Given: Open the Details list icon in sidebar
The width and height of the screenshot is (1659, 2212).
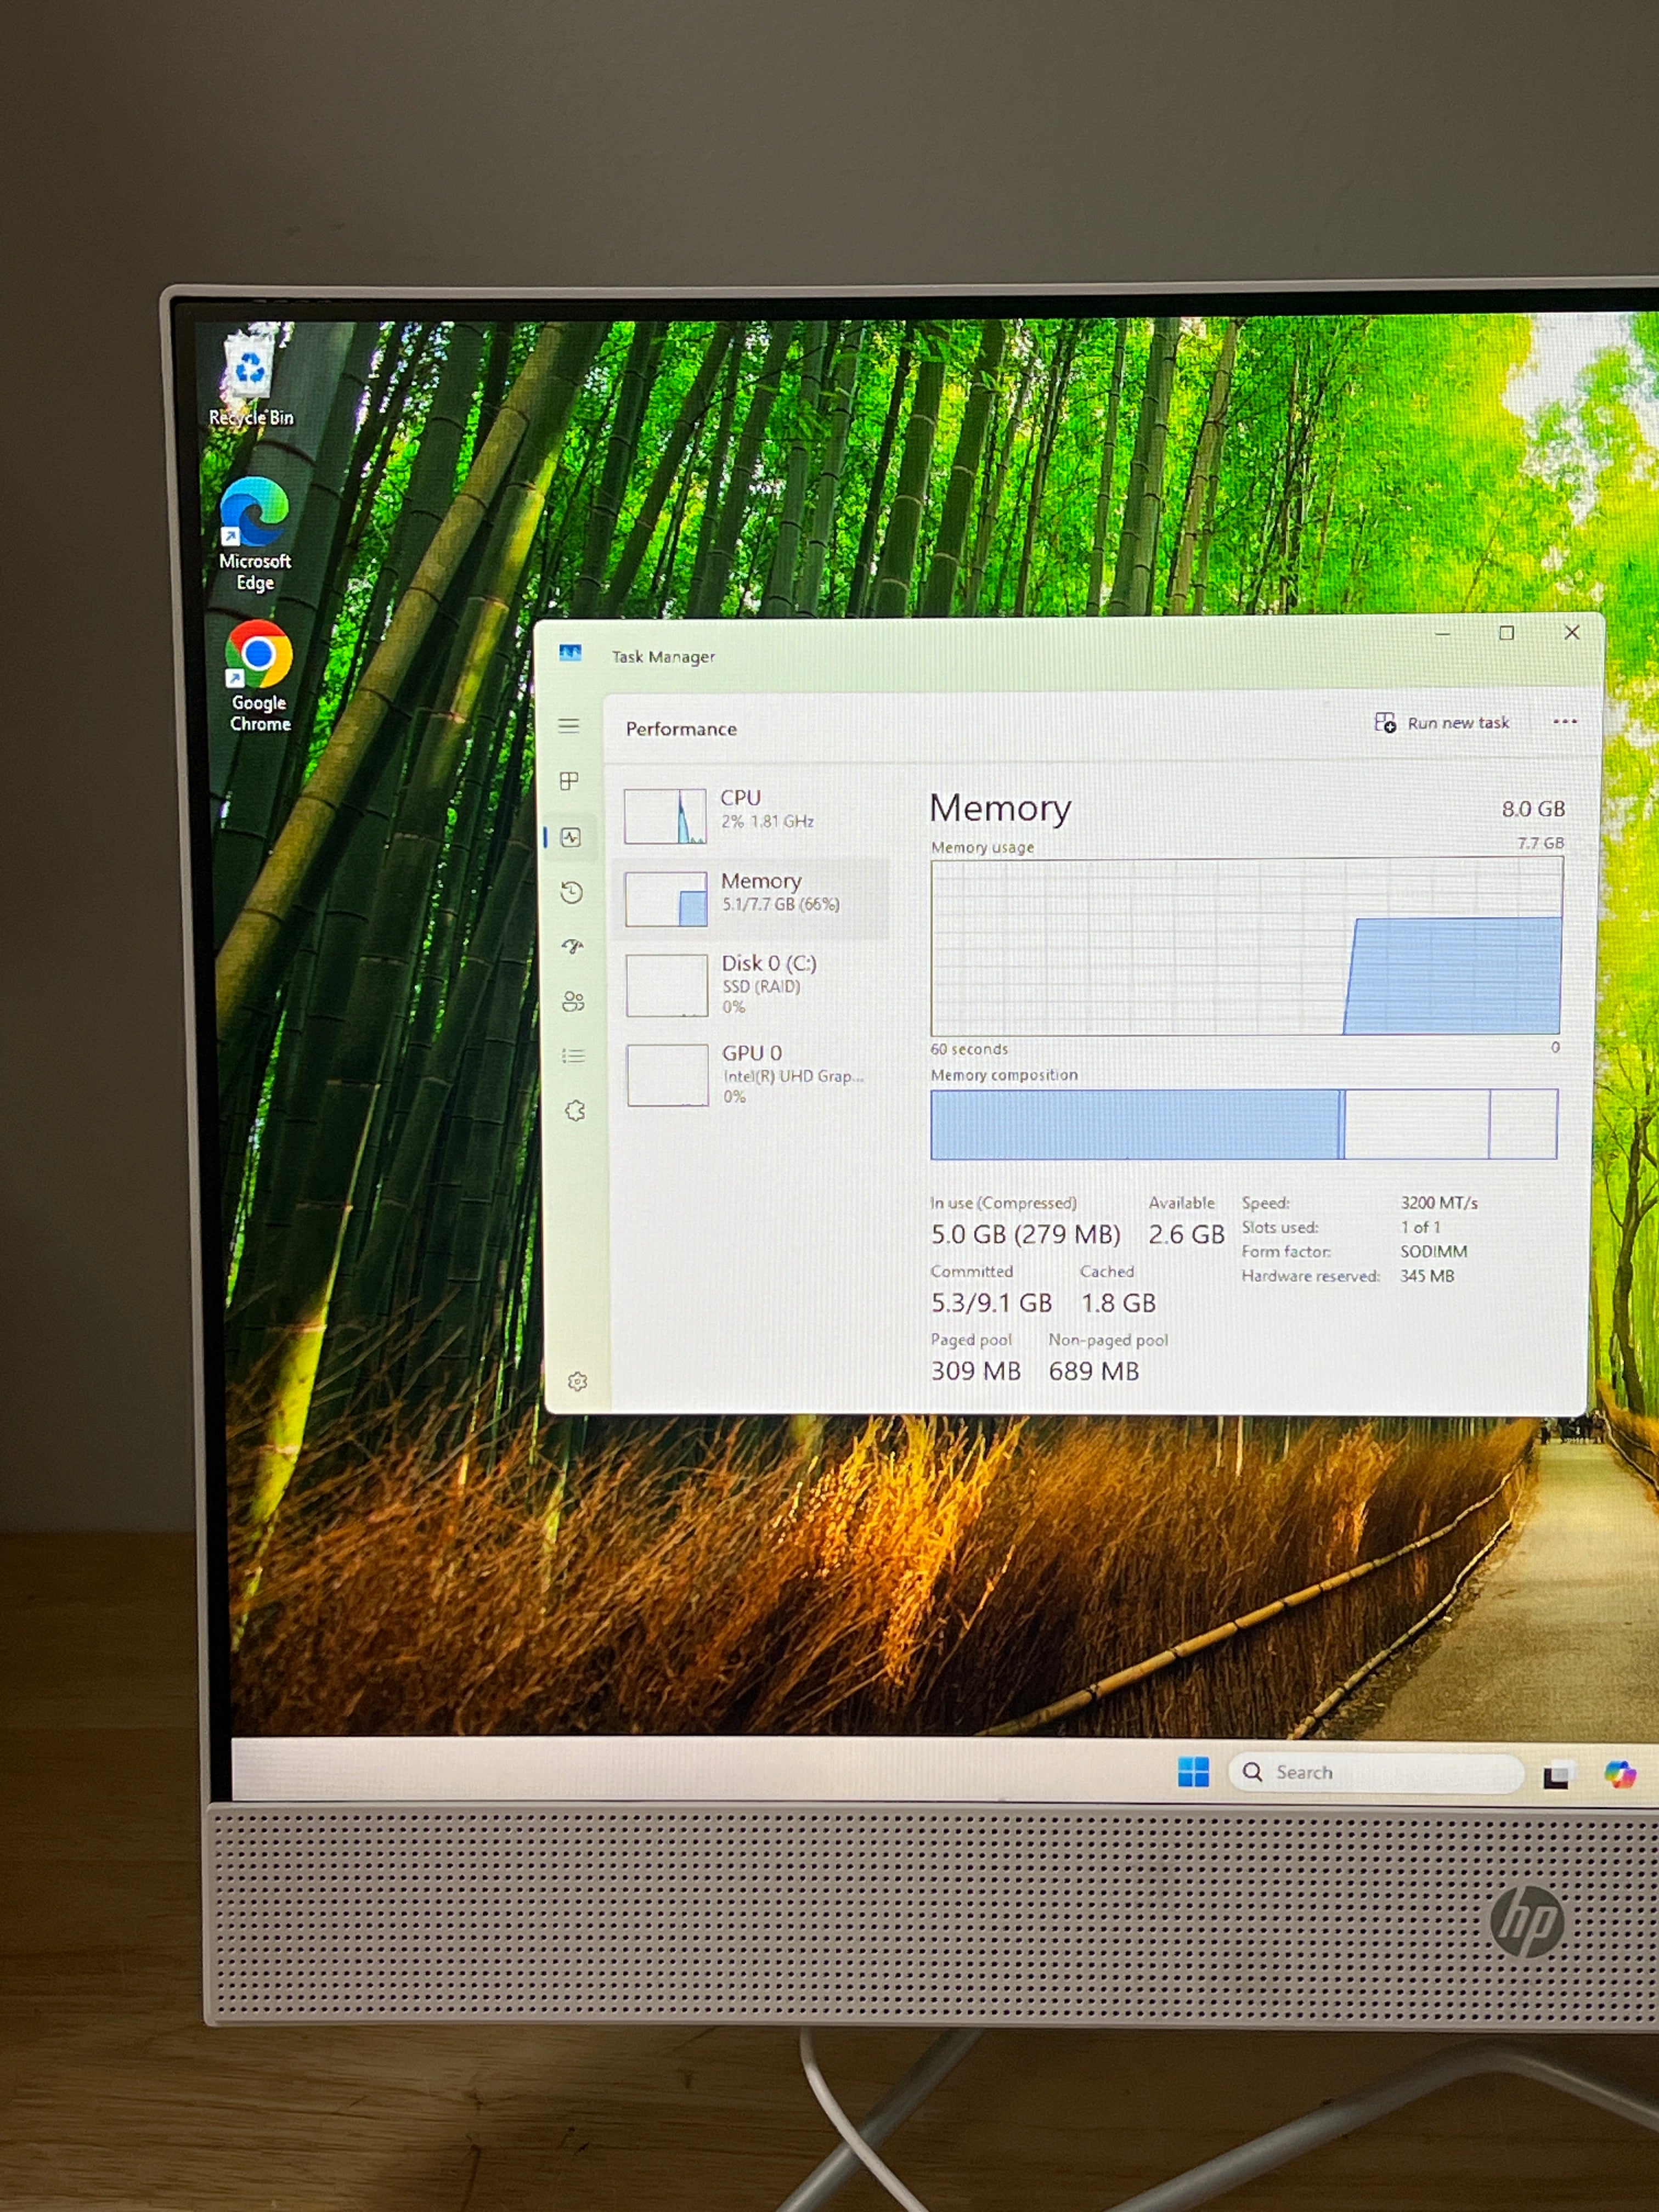Looking at the screenshot, I should 574,1056.
